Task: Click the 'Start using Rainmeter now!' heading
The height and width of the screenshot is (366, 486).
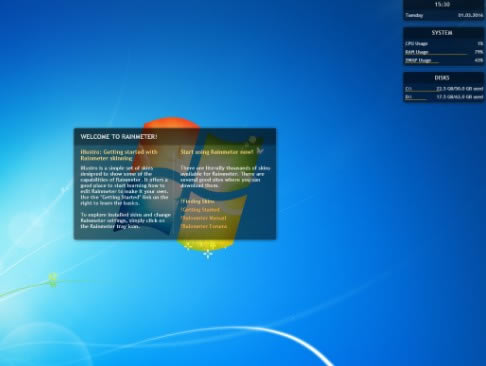Action: pyautogui.click(x=217, y=152)
